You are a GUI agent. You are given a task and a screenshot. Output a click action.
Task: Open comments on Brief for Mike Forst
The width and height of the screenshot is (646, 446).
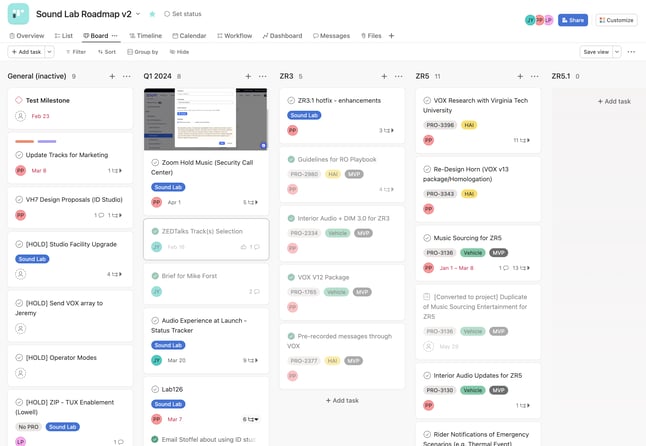(x=254, y=292)
